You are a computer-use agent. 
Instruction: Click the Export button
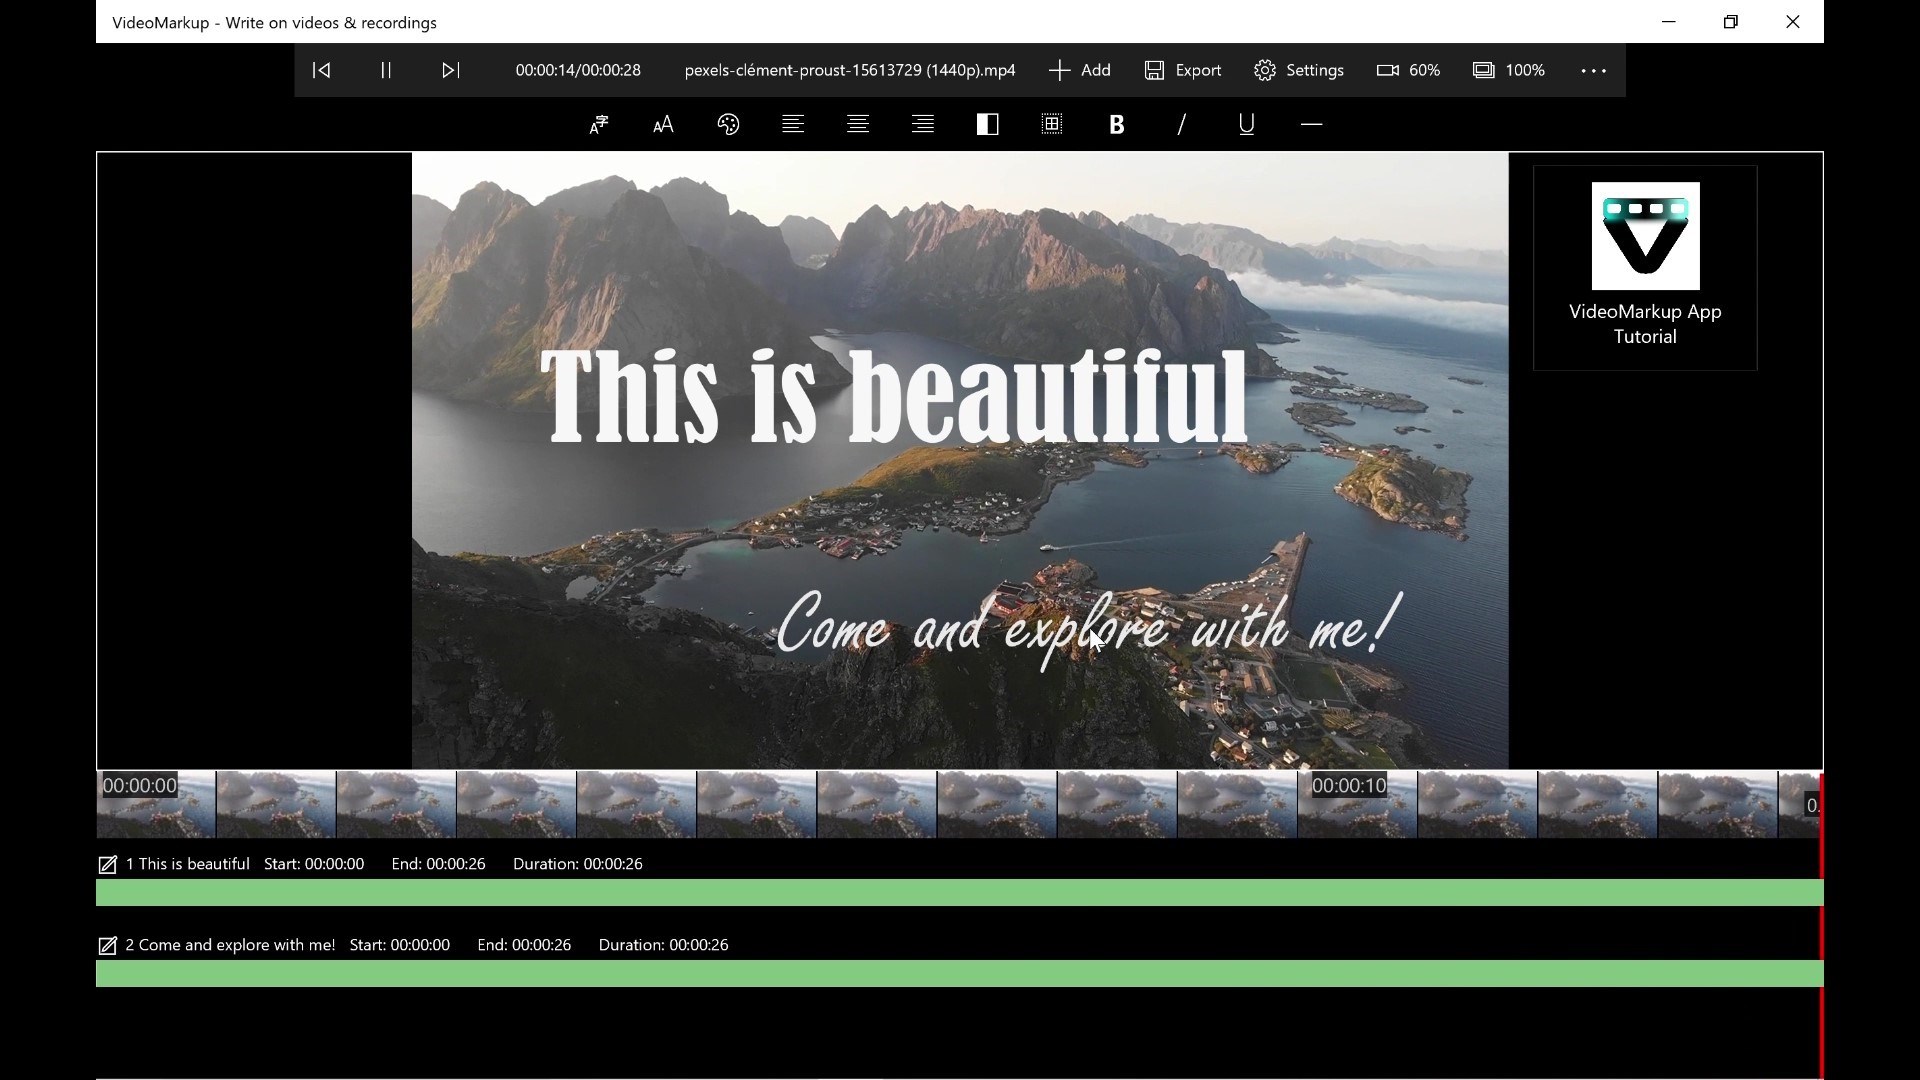(x=1183, y=70)
